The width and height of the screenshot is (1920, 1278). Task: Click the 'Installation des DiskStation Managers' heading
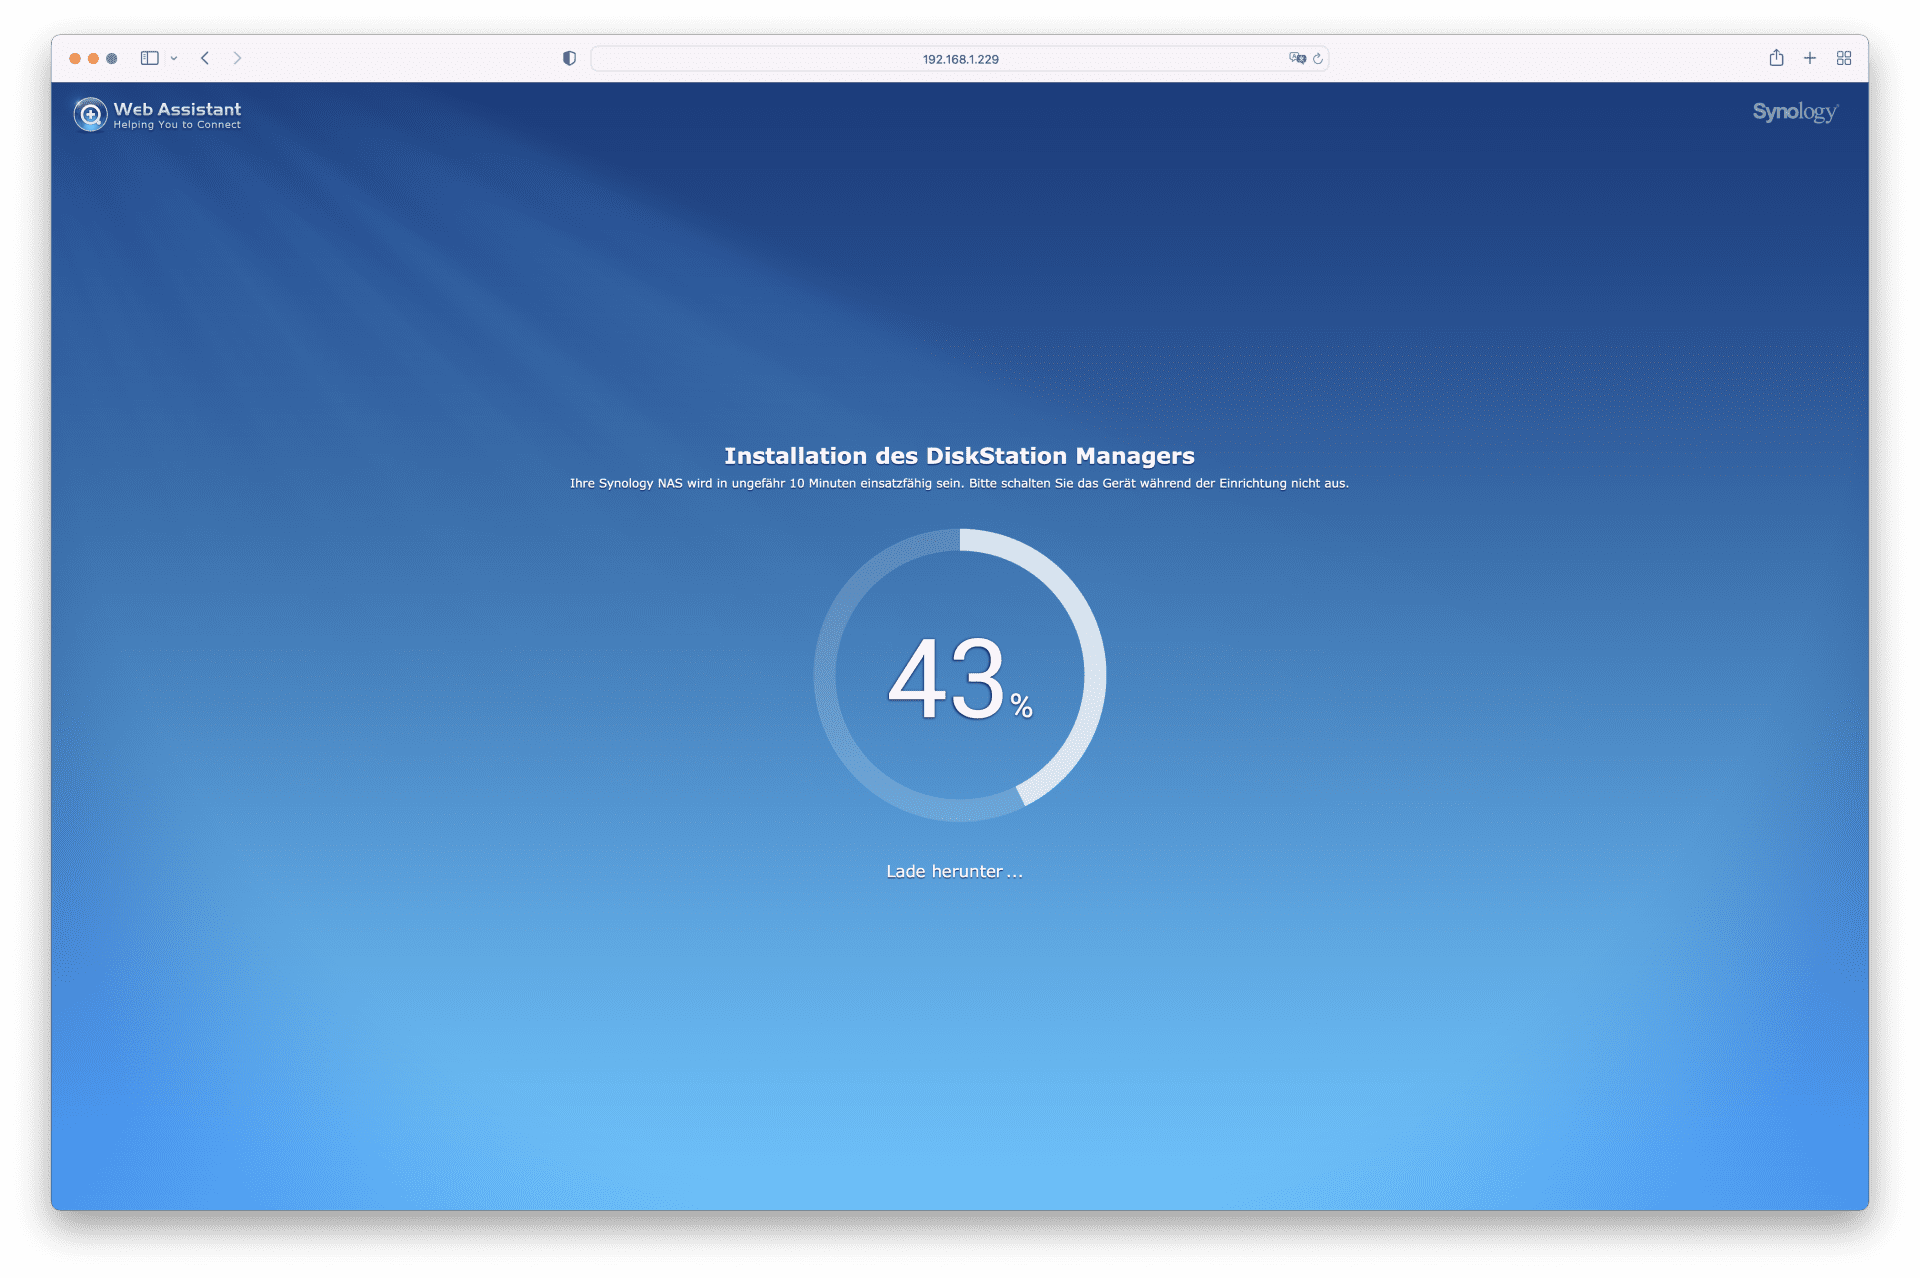[960, 456]
